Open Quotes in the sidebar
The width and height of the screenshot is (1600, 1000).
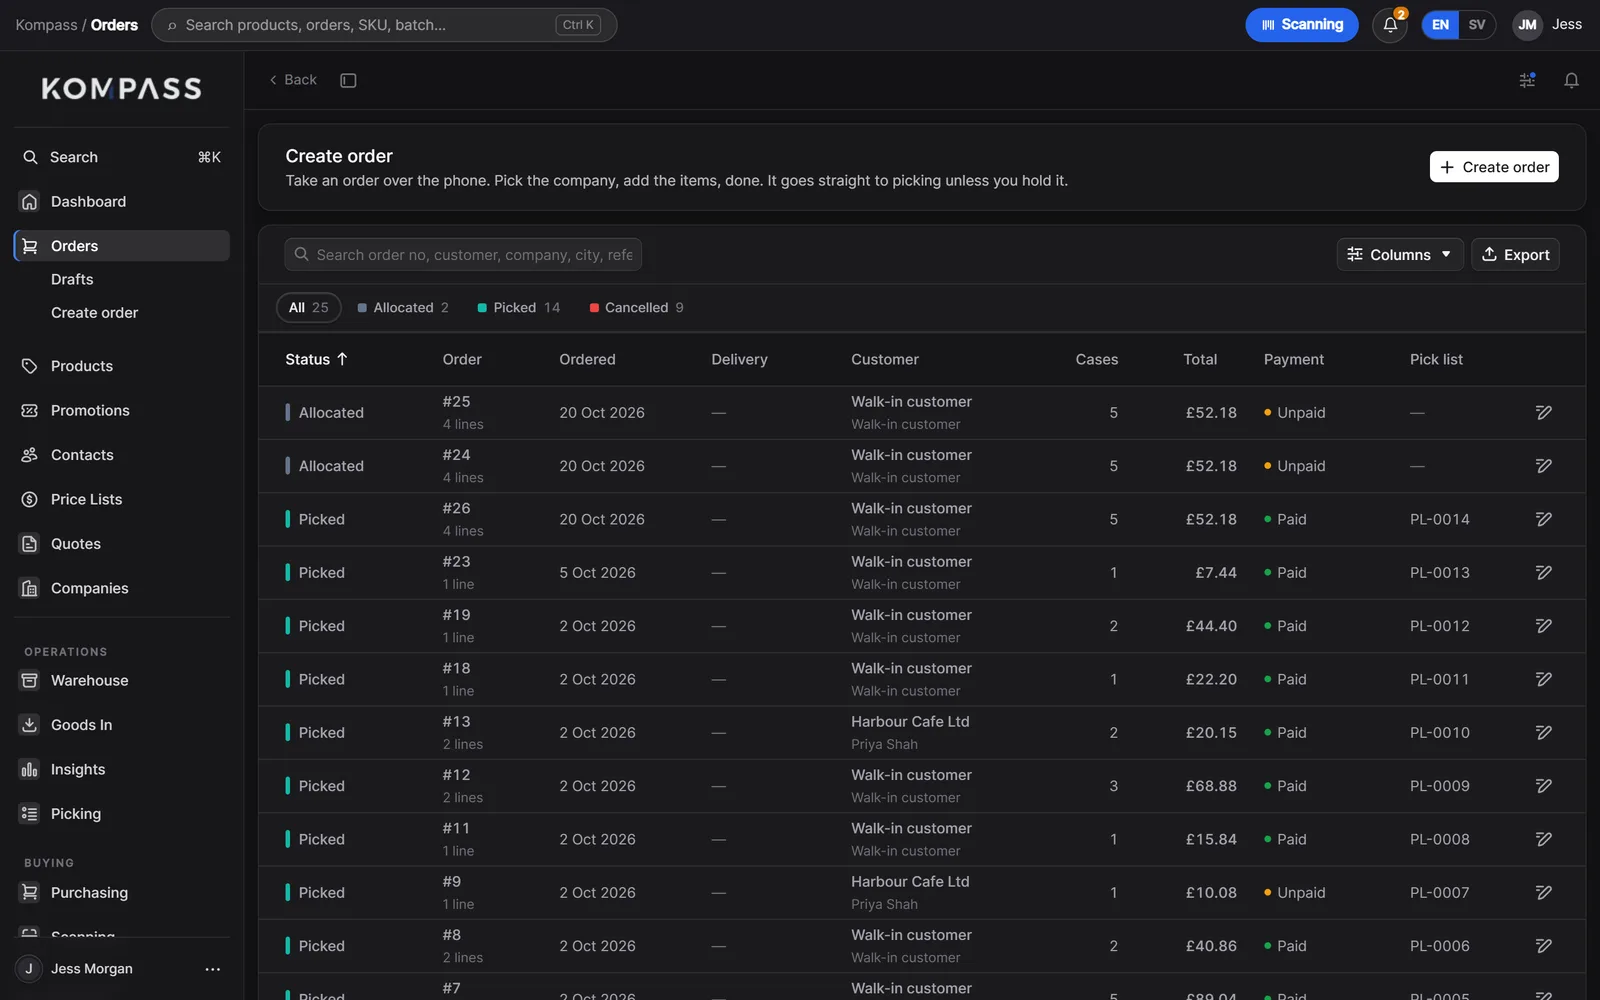coord(122,544)
